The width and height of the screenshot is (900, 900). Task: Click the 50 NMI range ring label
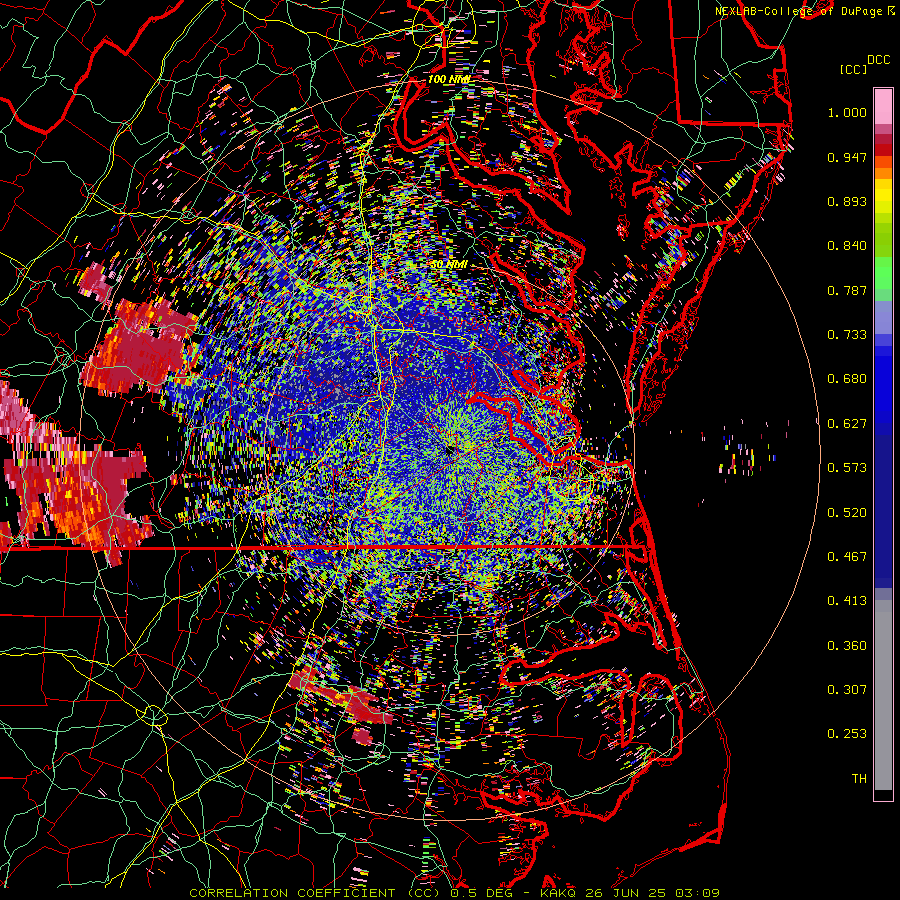(449, 265)
